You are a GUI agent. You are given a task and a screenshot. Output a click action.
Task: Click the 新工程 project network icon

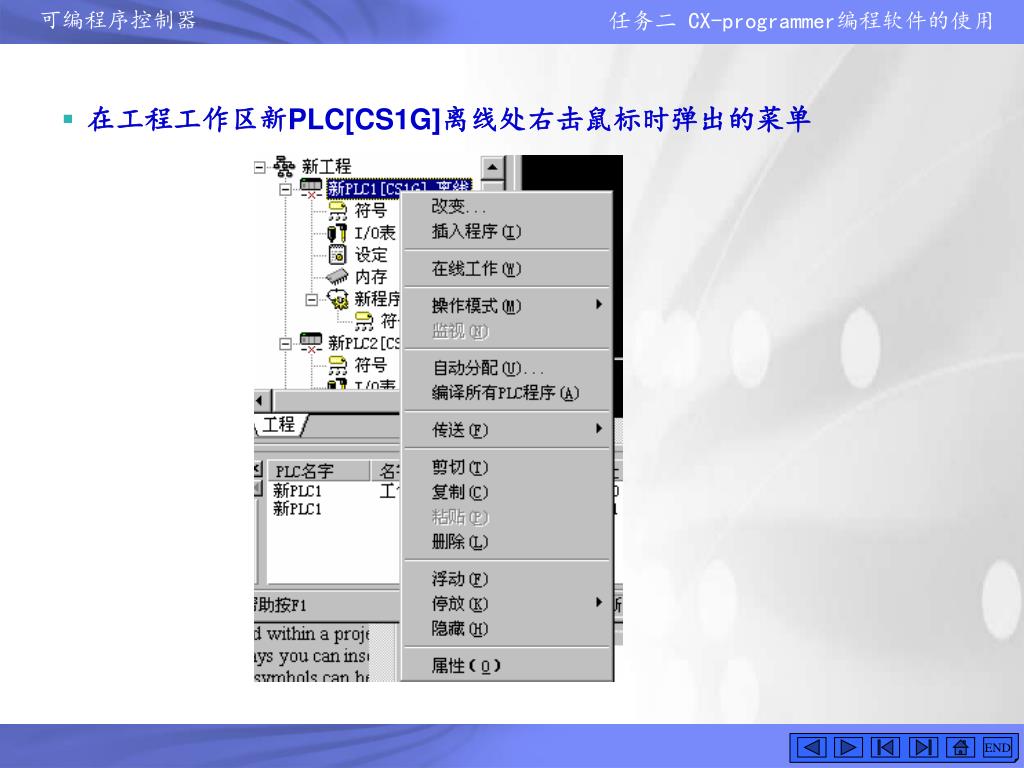283,167
